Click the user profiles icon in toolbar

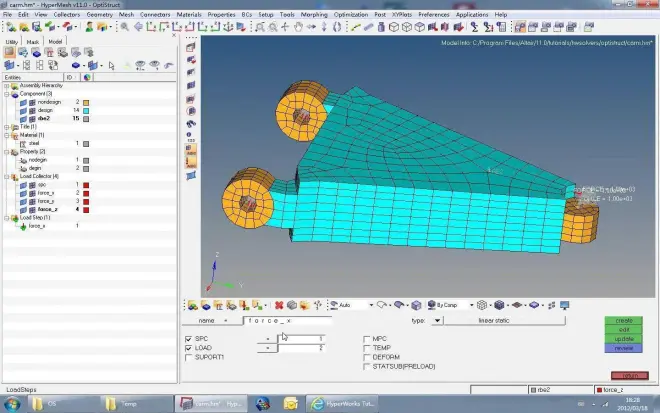[x=91, y=27]
